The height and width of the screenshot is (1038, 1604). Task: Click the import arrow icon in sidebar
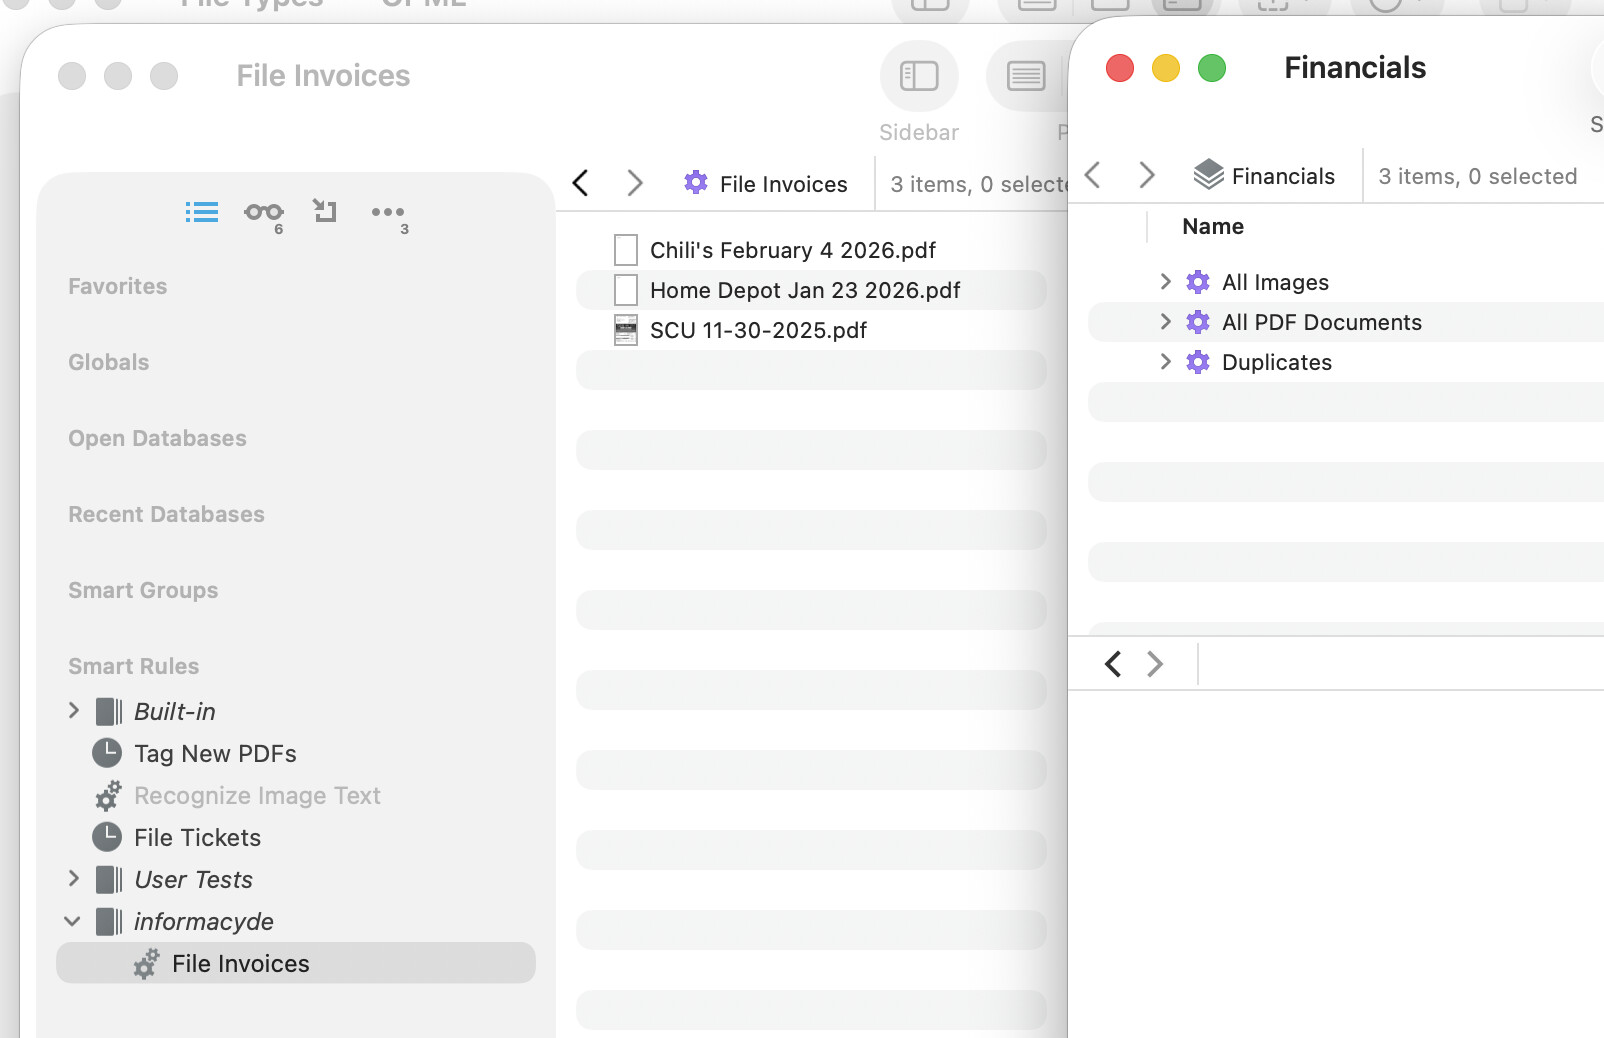pyautogui.click(x=325, y=211)
